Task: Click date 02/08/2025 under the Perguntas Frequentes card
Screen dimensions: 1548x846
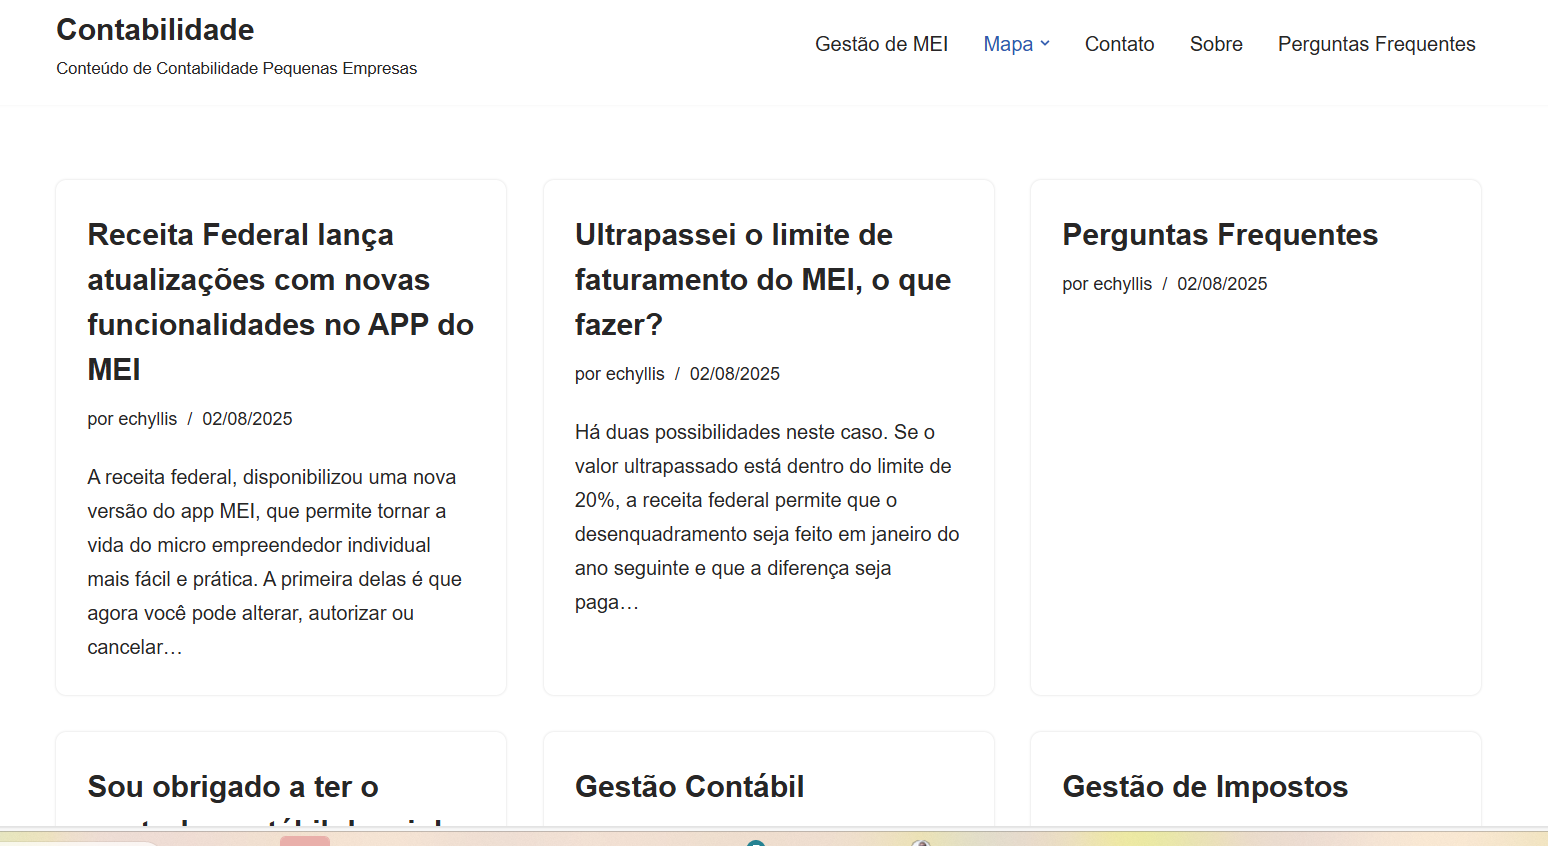Action: (x=1222, y=284)
